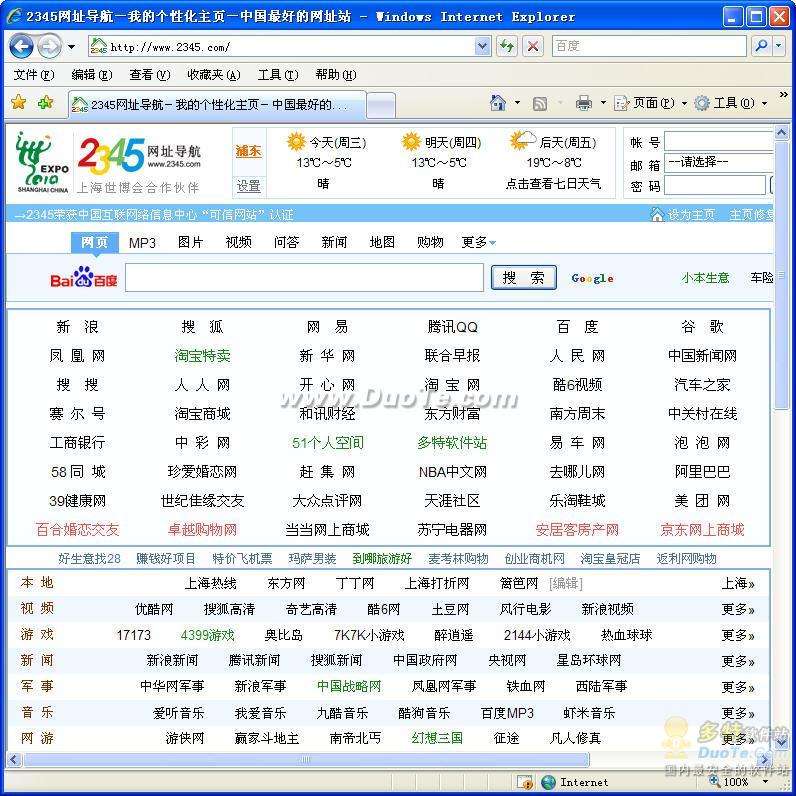
Task: Click 更多» in the 游戏 row
Action: 738,635
